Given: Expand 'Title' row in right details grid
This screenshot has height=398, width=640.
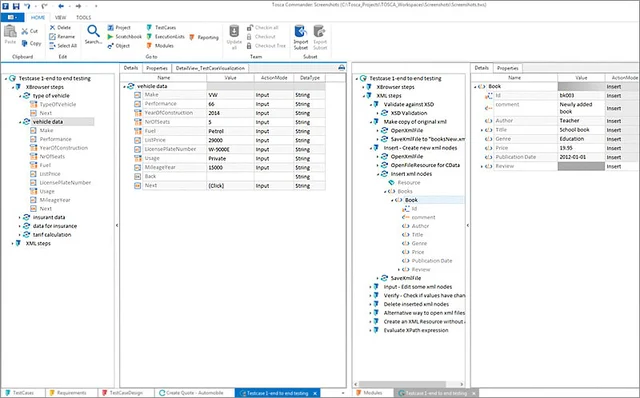Looking at the screenshot, I should [x=482, y=130].
